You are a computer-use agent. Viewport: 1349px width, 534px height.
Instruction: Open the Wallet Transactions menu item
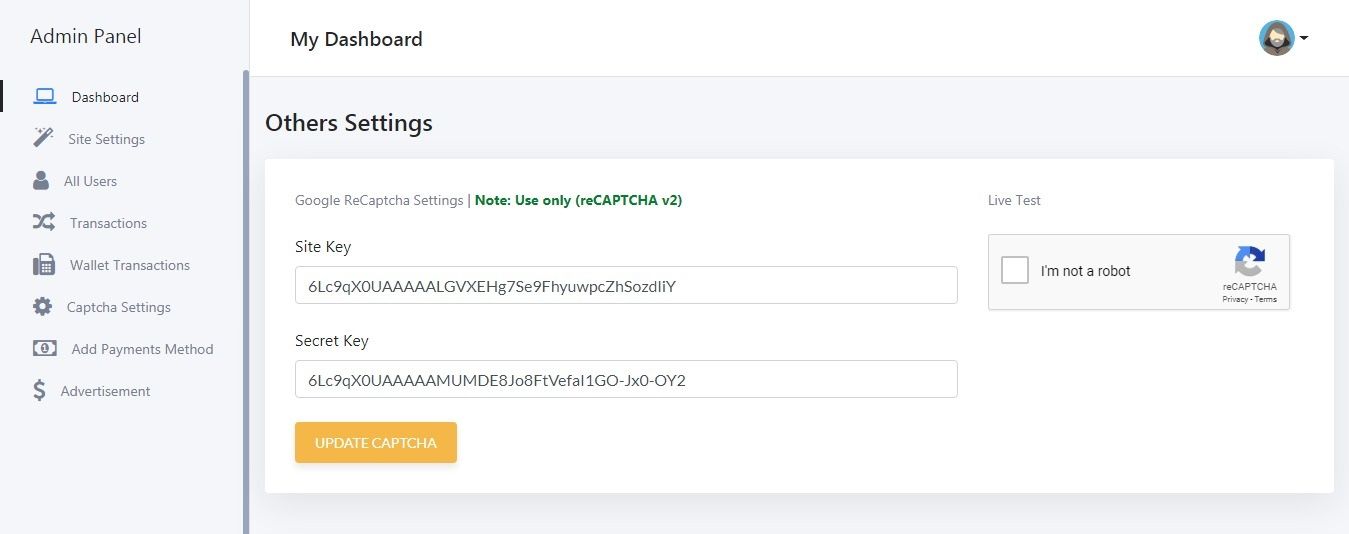pos(130,265)
